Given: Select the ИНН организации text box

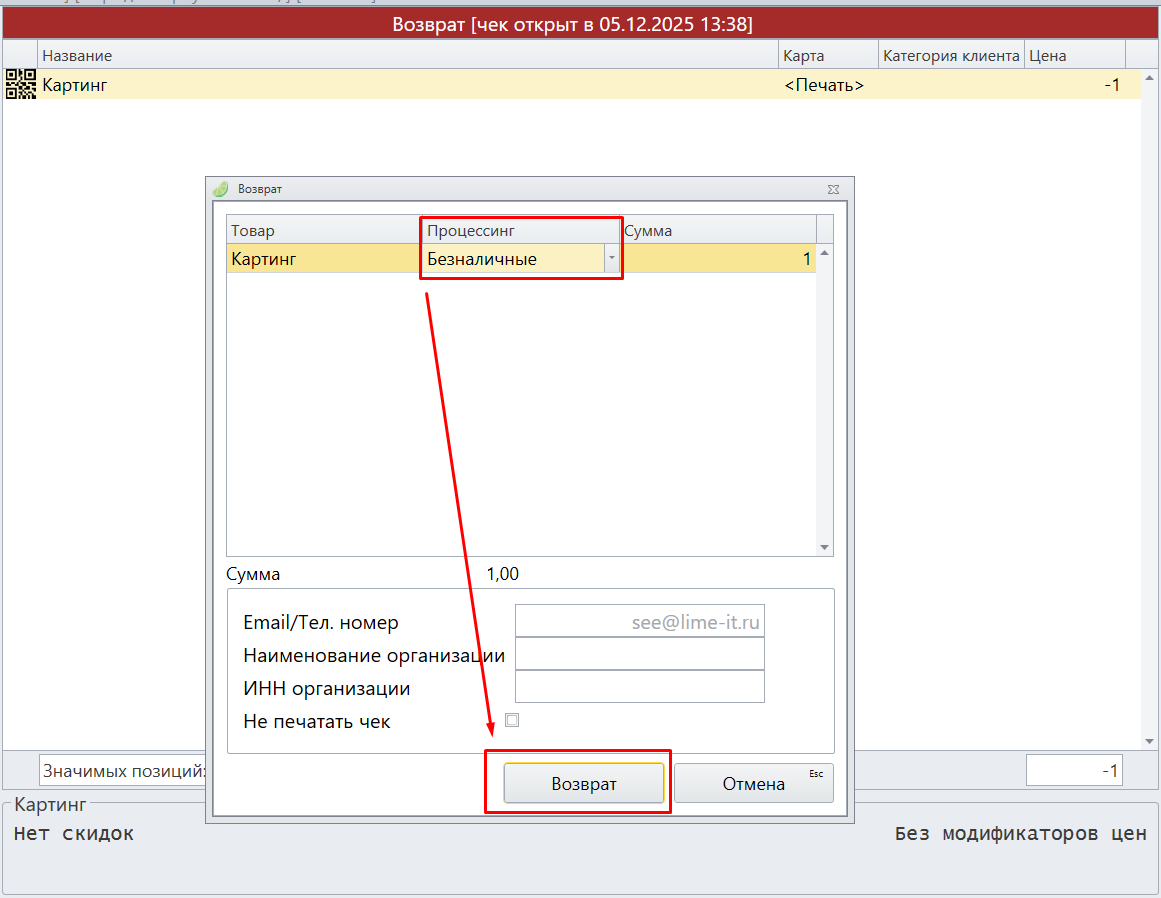Looking at the screenshot, I should pyautogui.click(x=639, y=688).
